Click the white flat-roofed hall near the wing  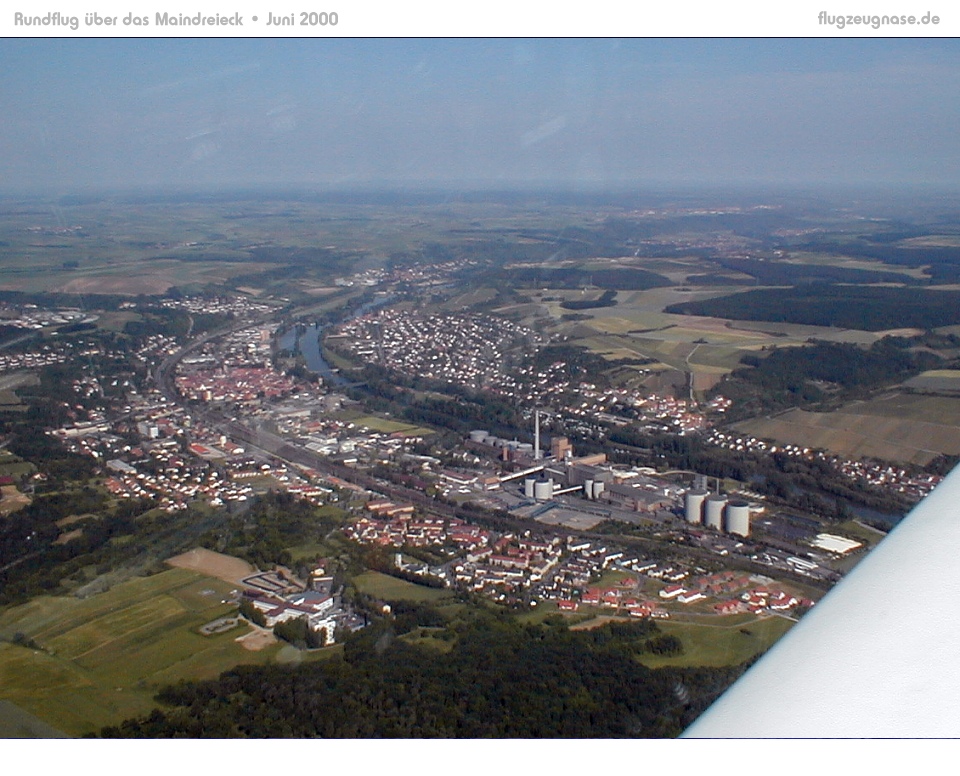tap(836, 543)
